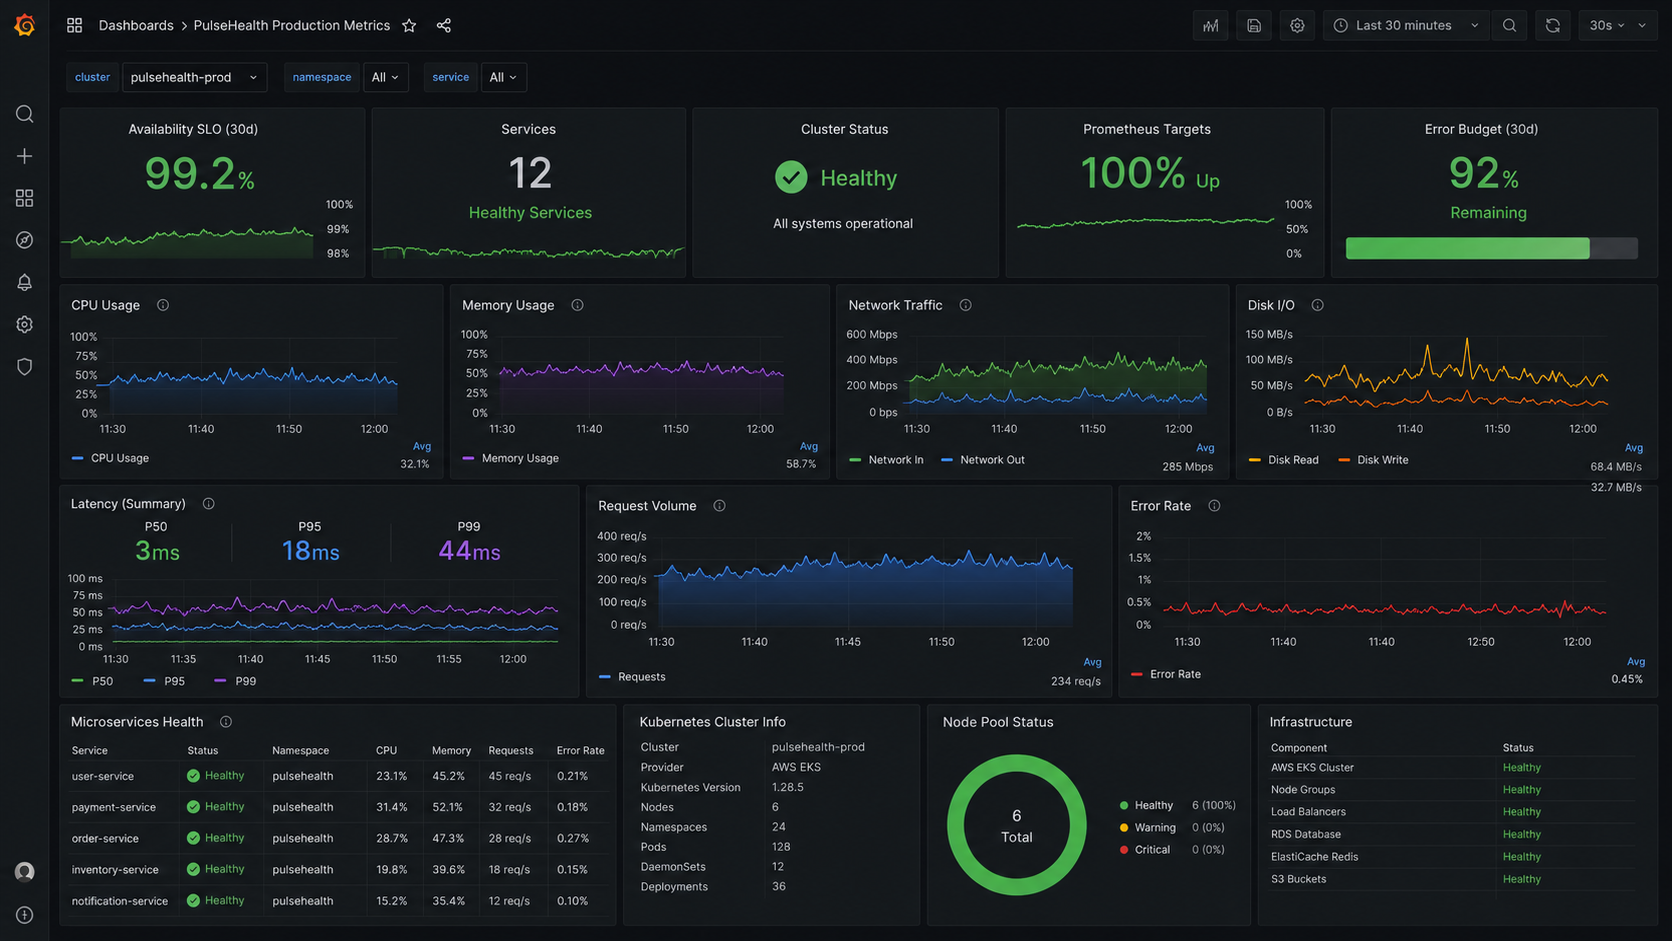
Task: Open the service All dropdown
Action: [x=504, y=77]
